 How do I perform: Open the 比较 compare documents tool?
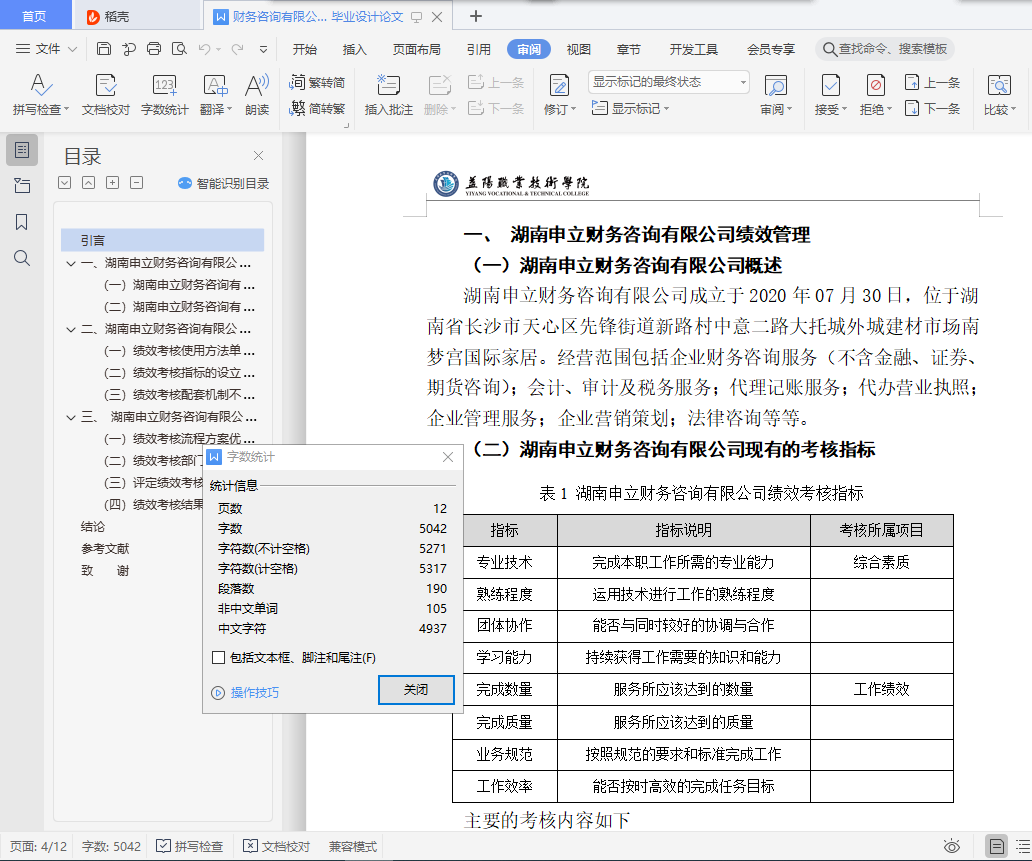pyautogui.click(x=1000, y=94)
